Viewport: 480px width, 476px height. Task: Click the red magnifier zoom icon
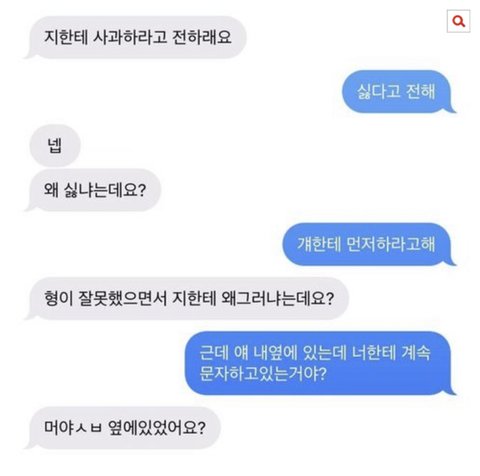(x=458, y=21)
